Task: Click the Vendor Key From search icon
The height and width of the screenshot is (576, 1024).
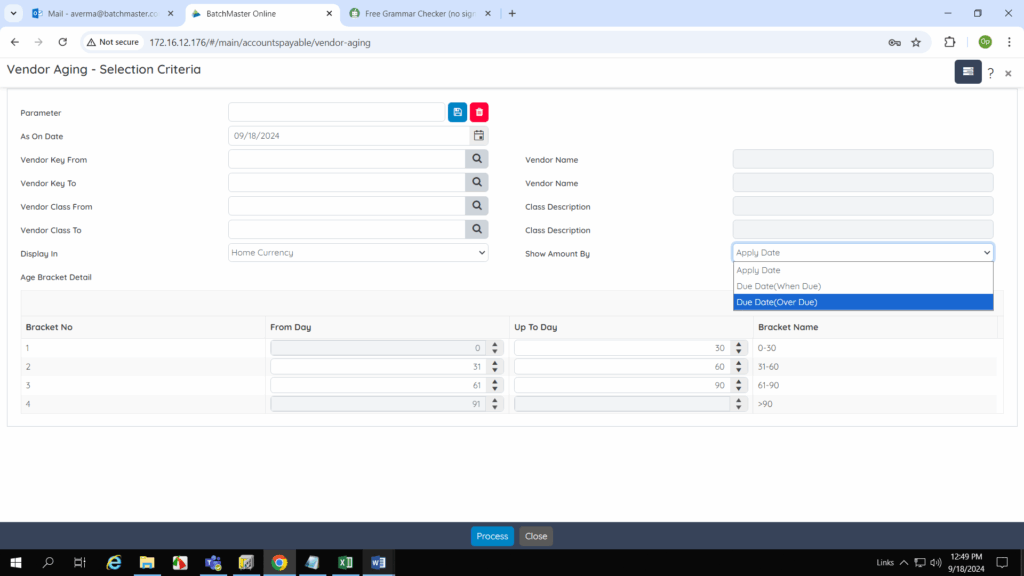Action: click(x=477, y=159)
